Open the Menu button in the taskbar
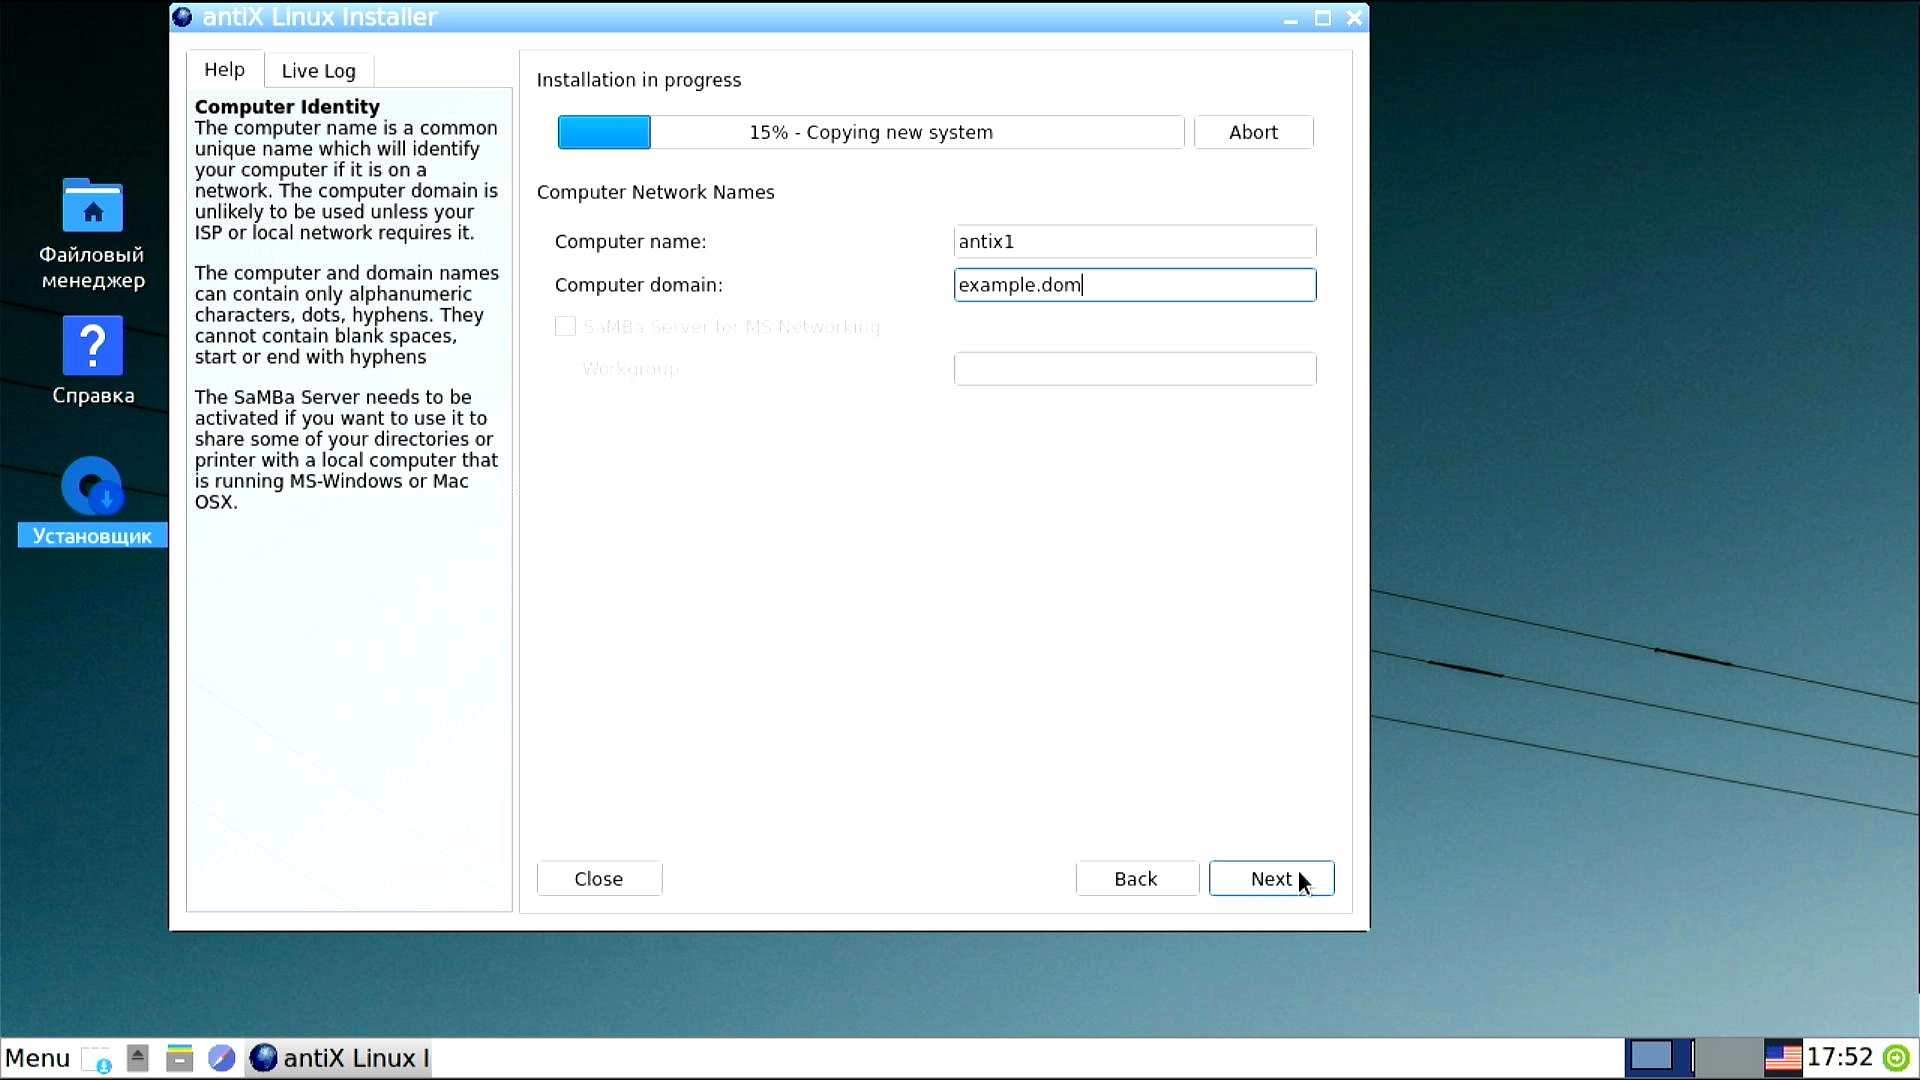The width and height of the screenshot is (1920, 1080). point(37,1058)
